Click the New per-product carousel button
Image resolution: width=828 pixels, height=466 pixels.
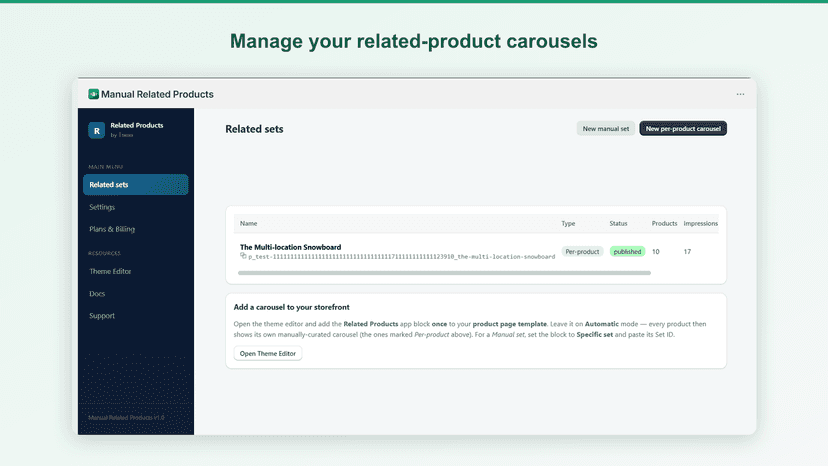pos(683,128)
